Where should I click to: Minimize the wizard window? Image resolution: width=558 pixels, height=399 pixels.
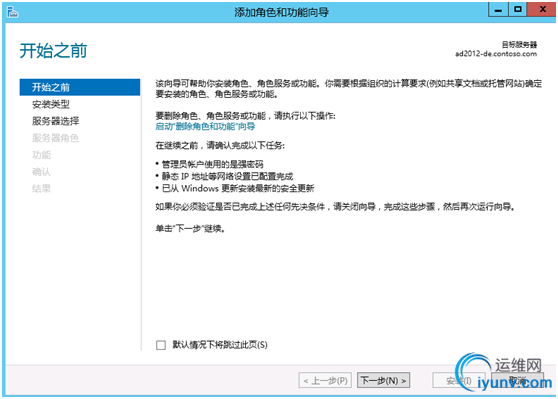(498, 10)
